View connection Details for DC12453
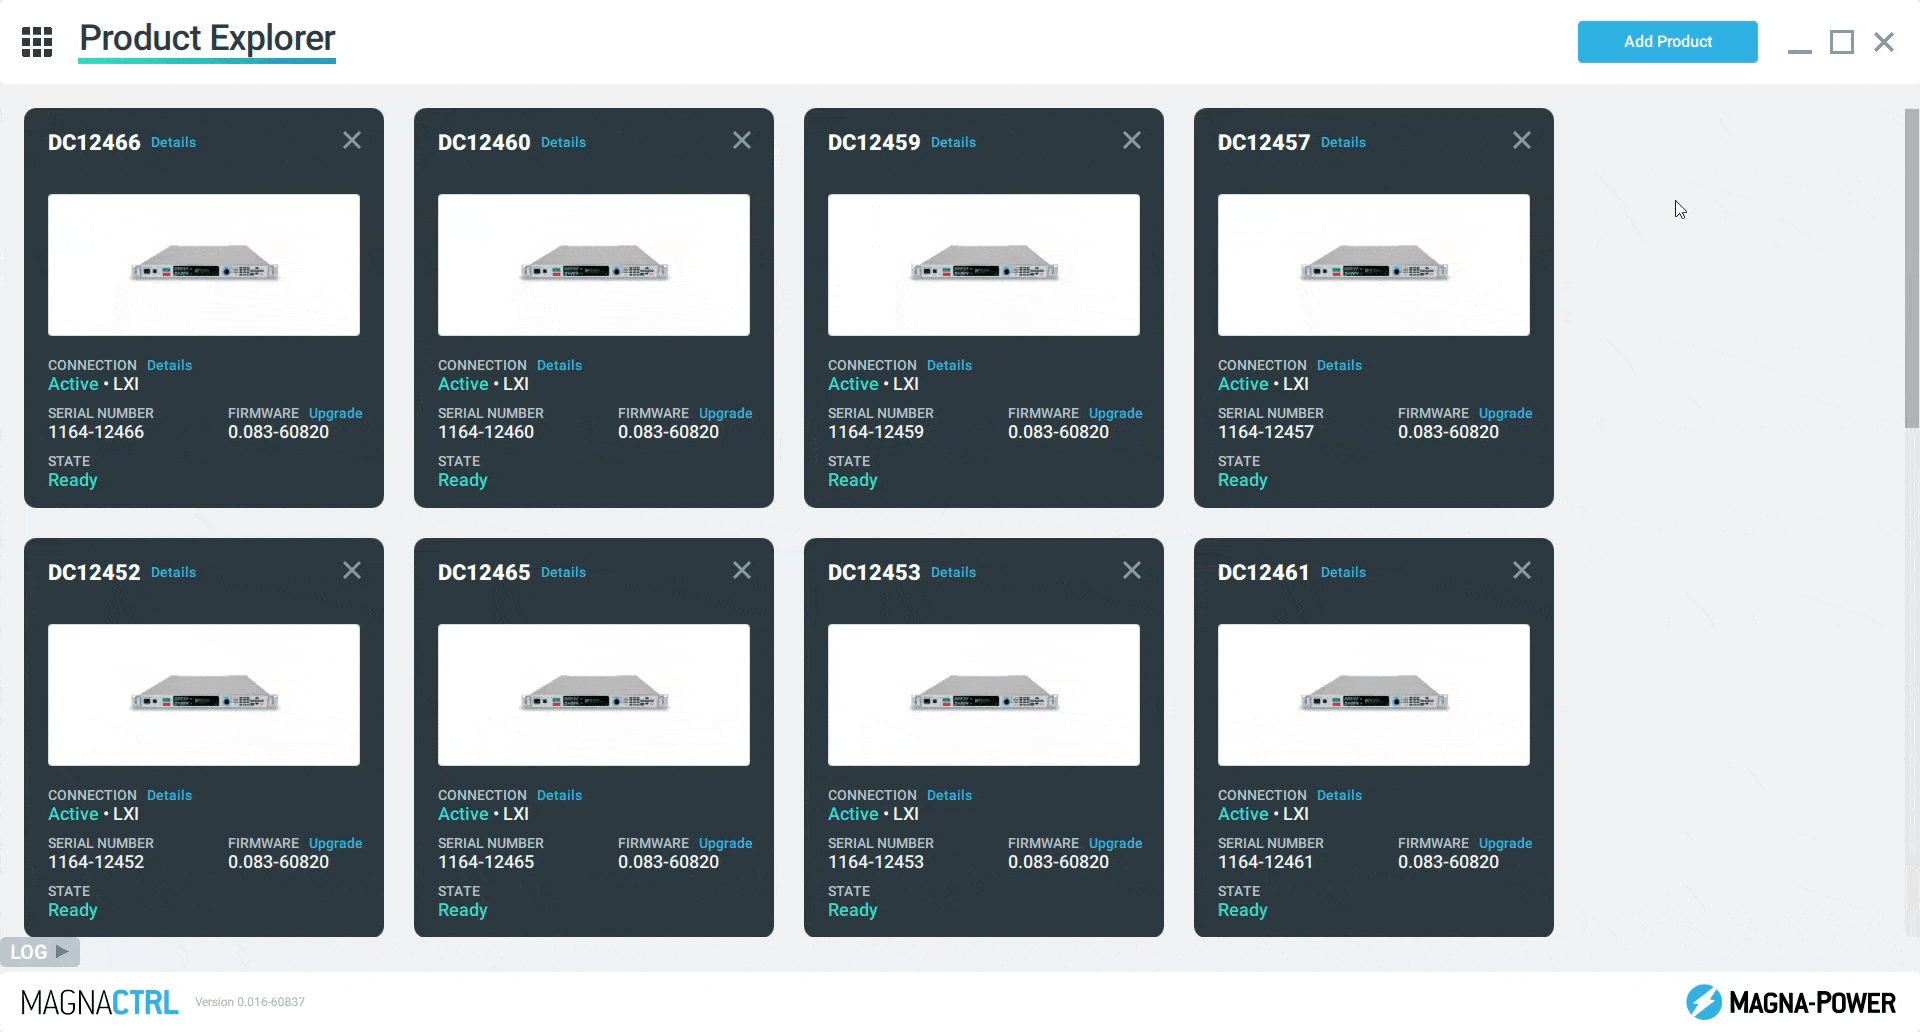 pos(949,796)
